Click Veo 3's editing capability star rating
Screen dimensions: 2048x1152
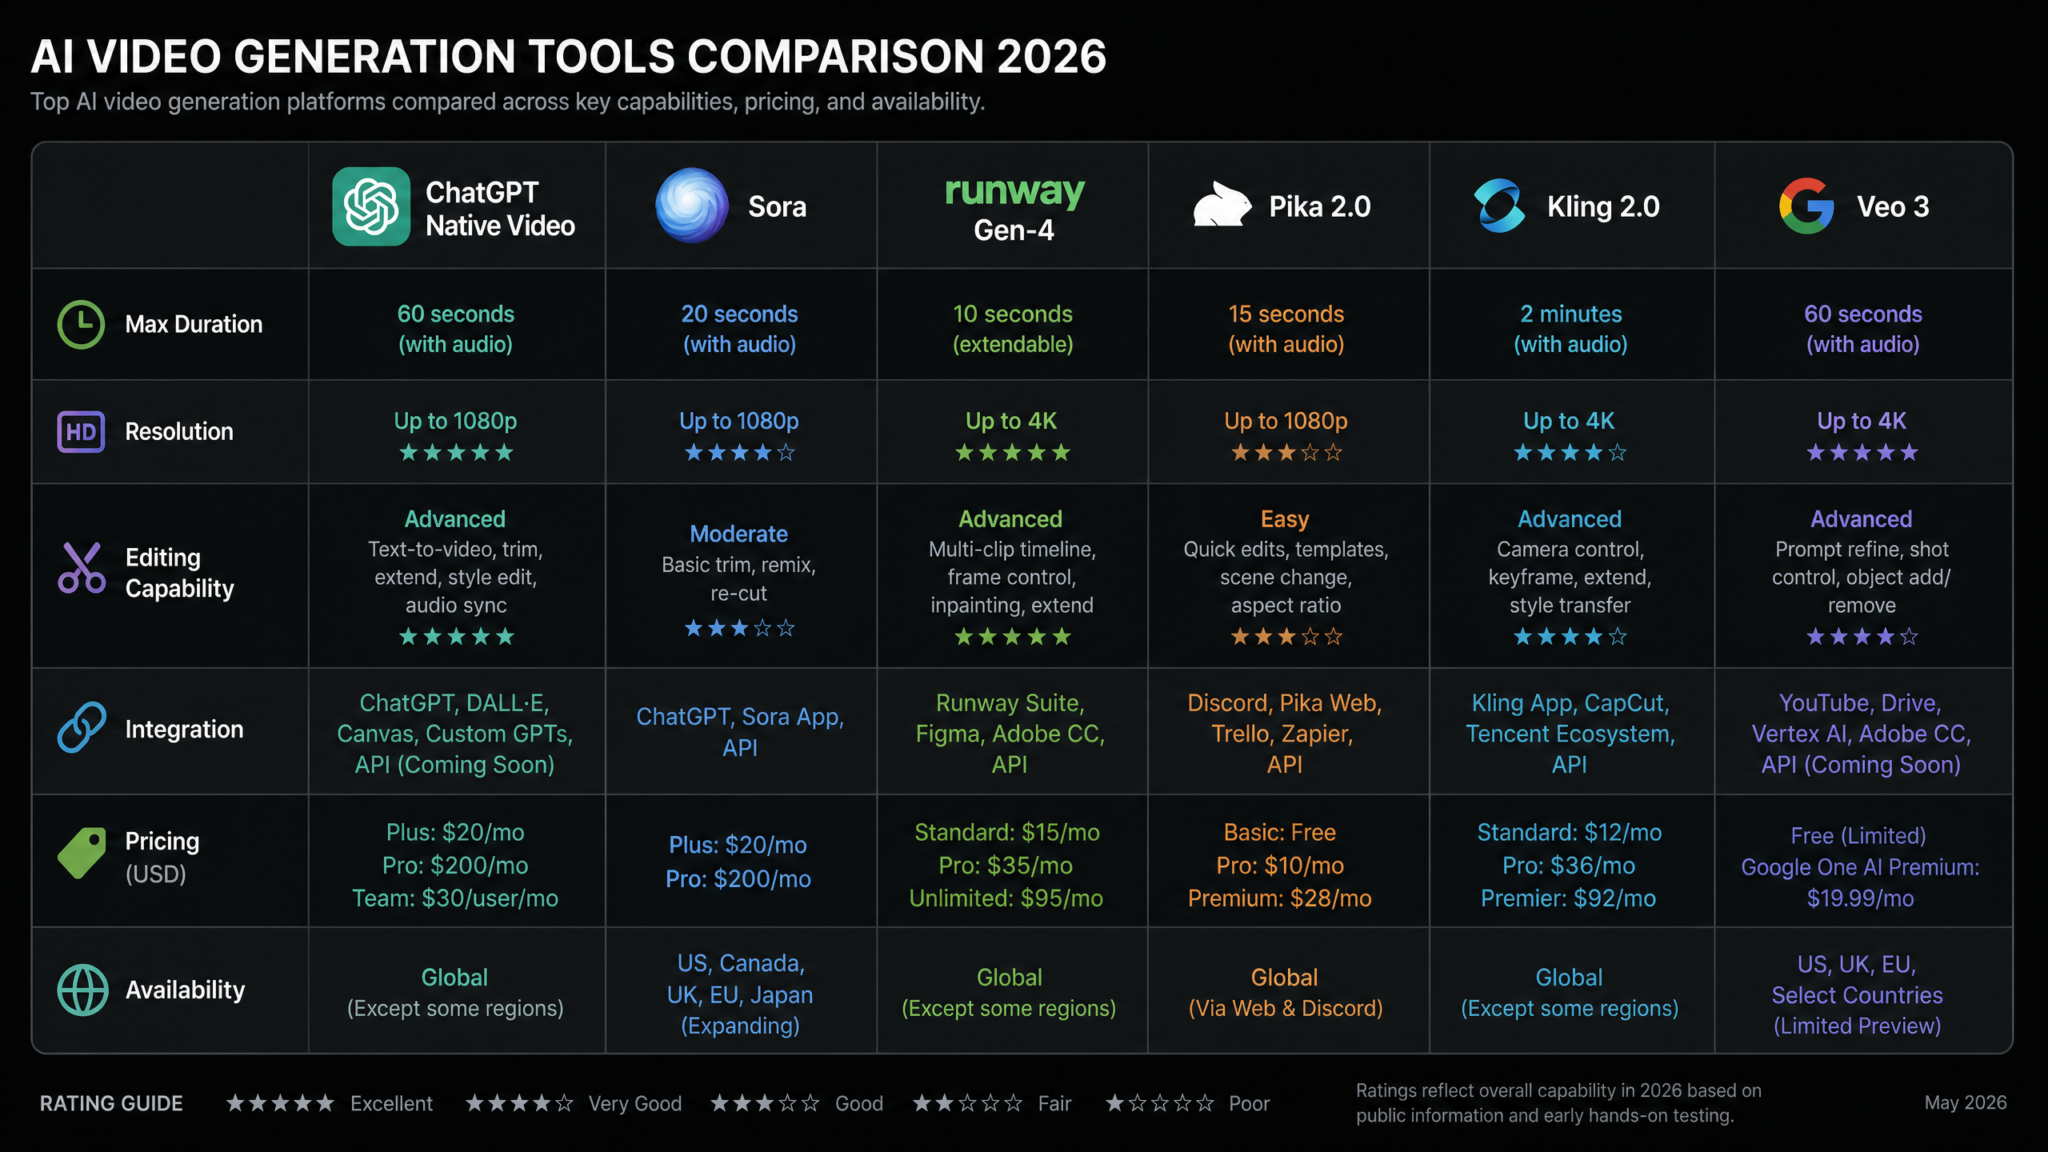pyautogui.click(x=1862, y=637)
